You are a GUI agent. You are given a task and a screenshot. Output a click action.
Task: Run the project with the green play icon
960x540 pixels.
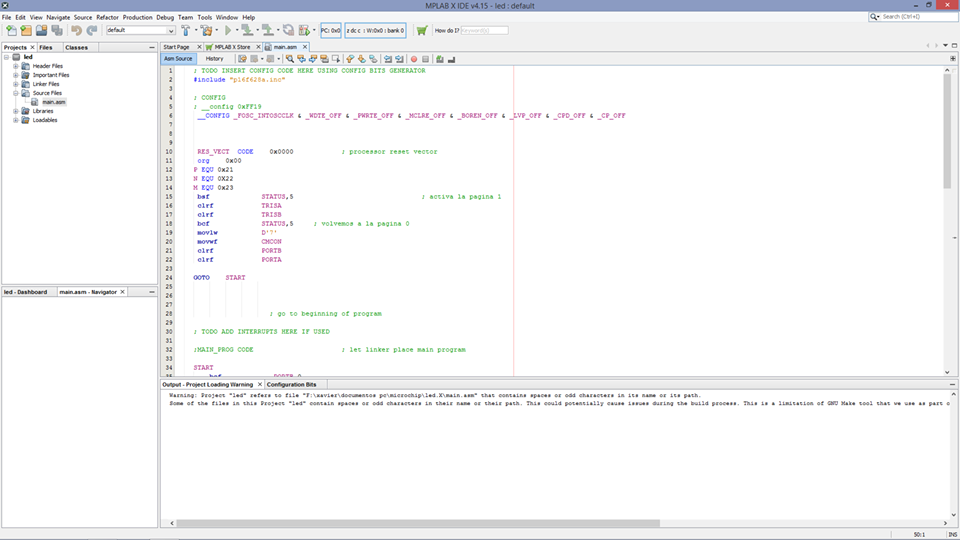[x=228, y=30]
